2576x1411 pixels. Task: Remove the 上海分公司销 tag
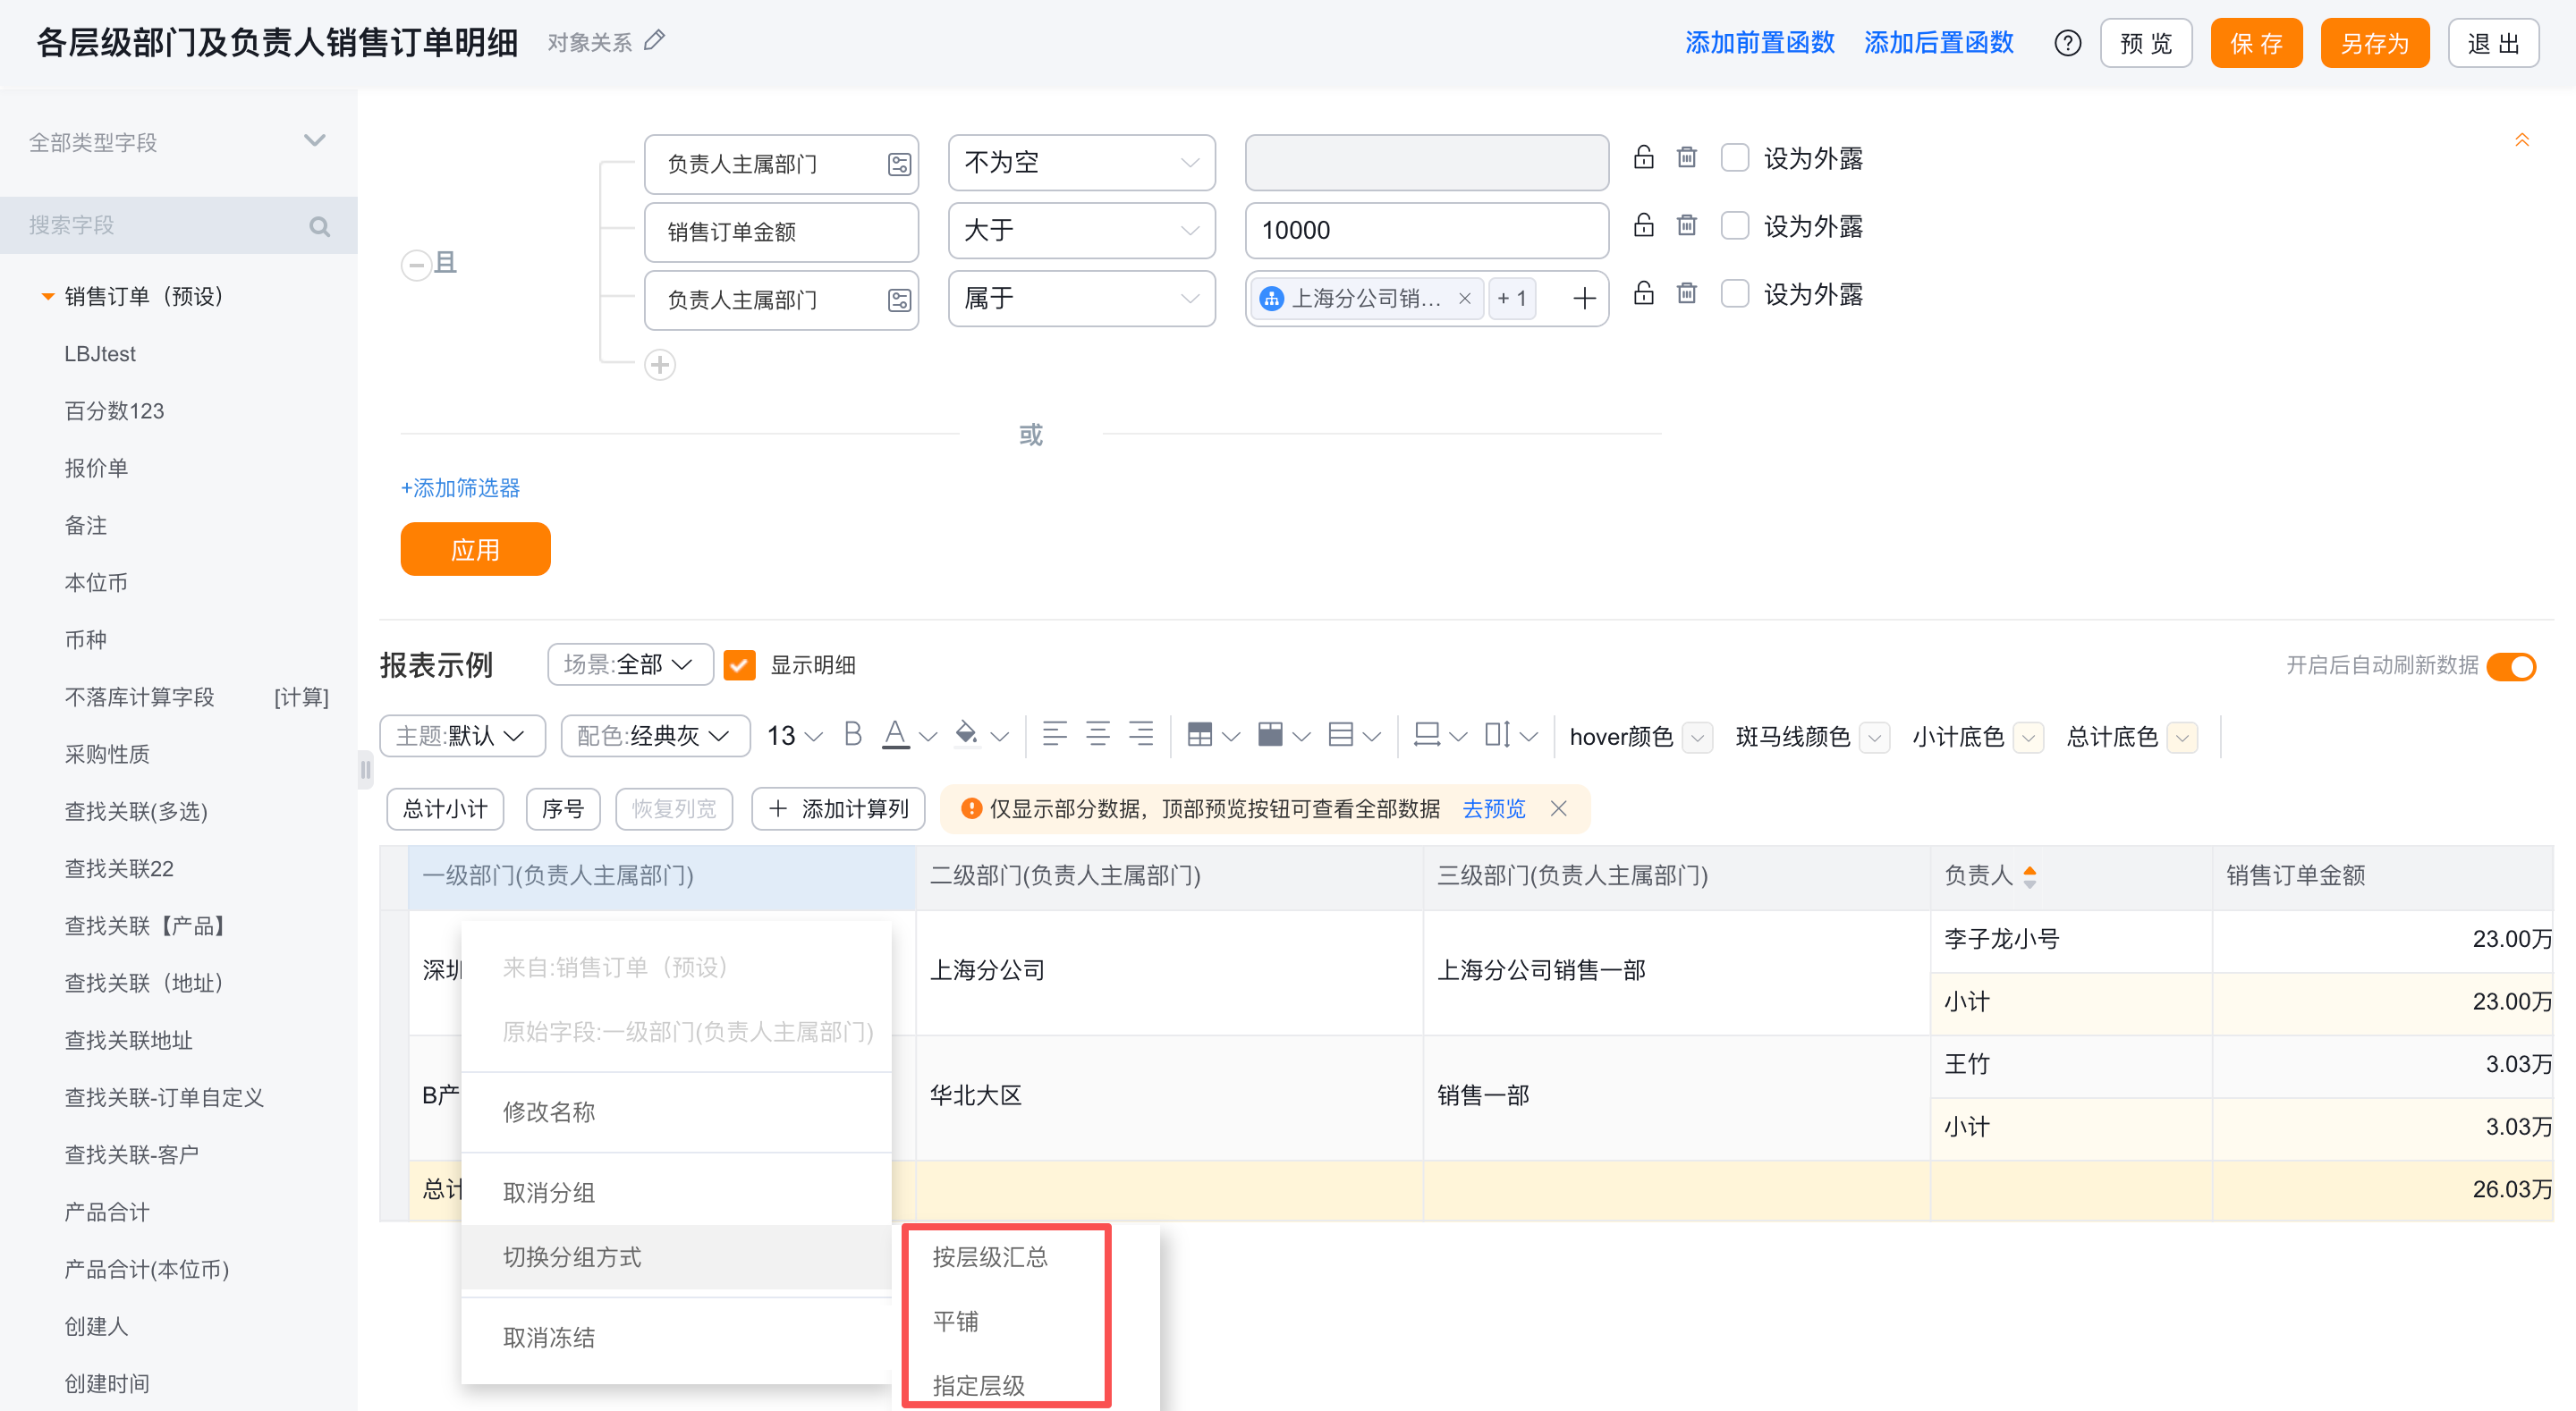tap(1464, 298)
